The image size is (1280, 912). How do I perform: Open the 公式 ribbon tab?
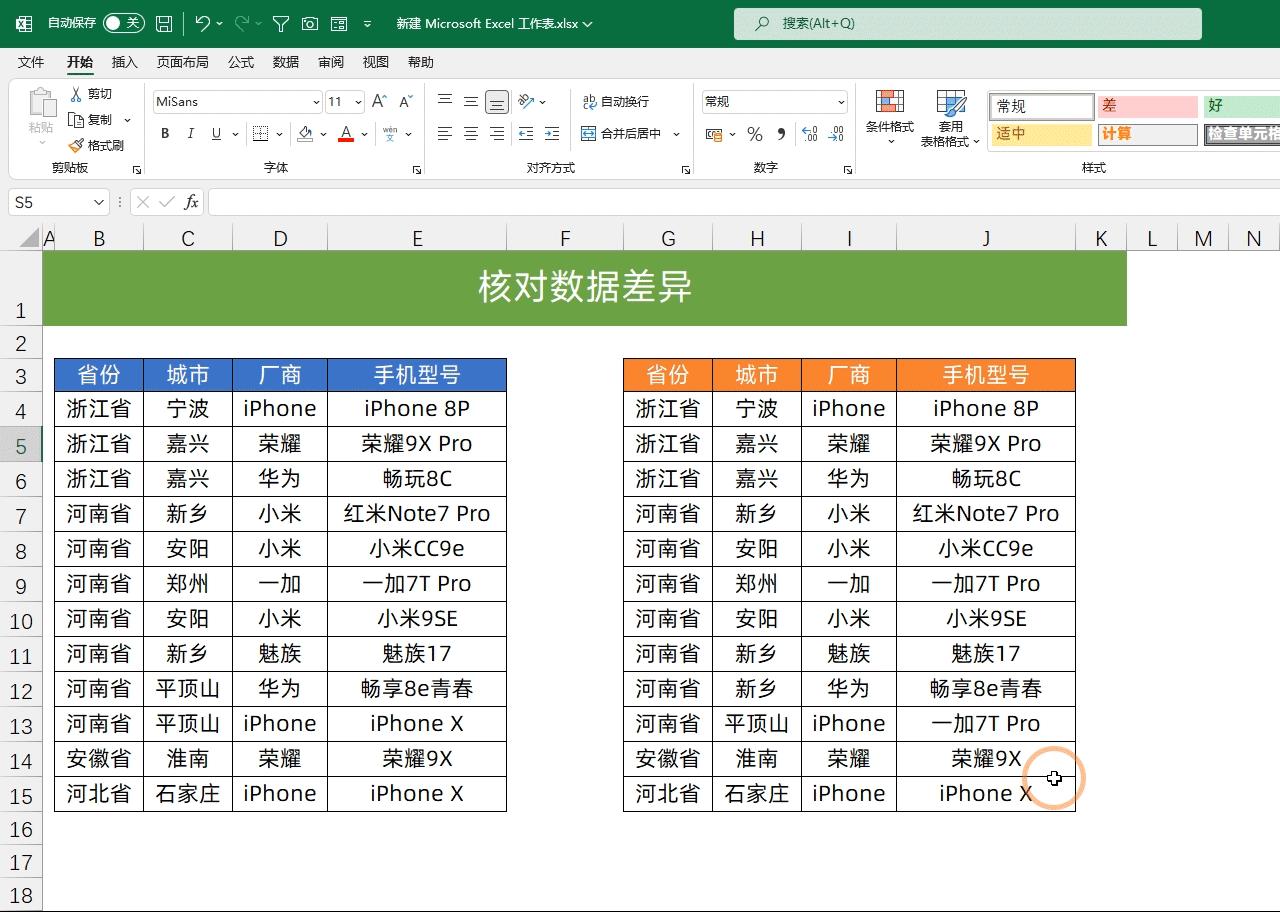coord(240,62)
